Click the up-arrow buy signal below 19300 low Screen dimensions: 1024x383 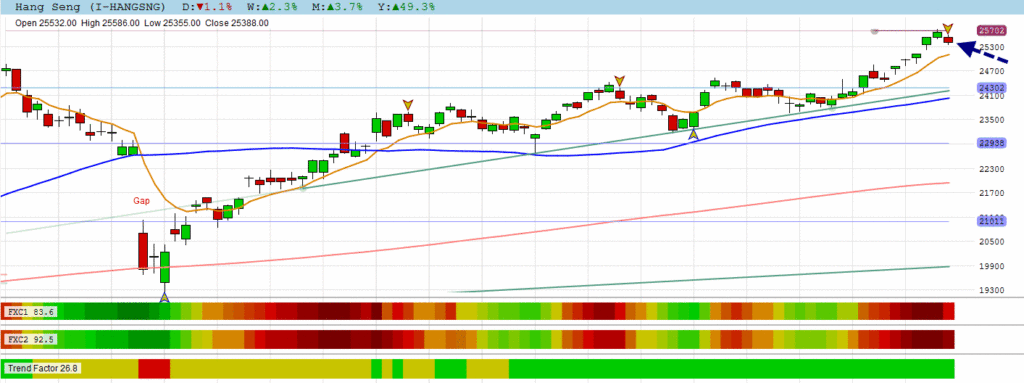(165, 297)
